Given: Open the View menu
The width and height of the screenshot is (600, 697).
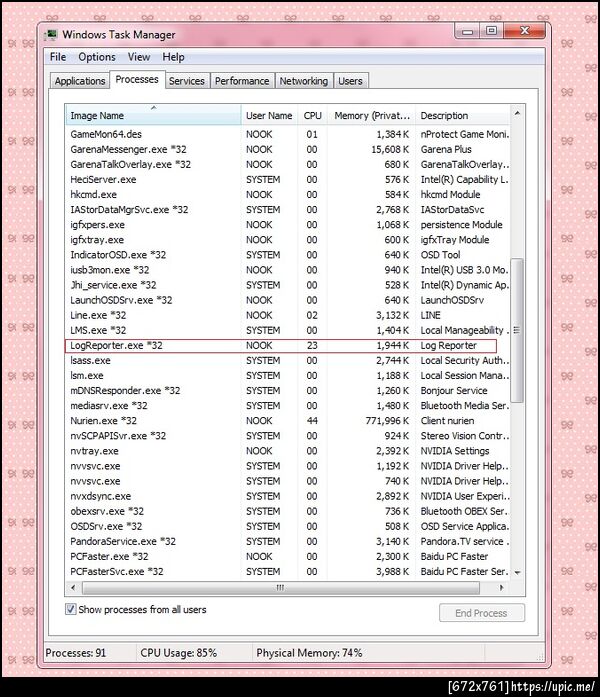Looking at the screenshot, I should tap(139, 57).
